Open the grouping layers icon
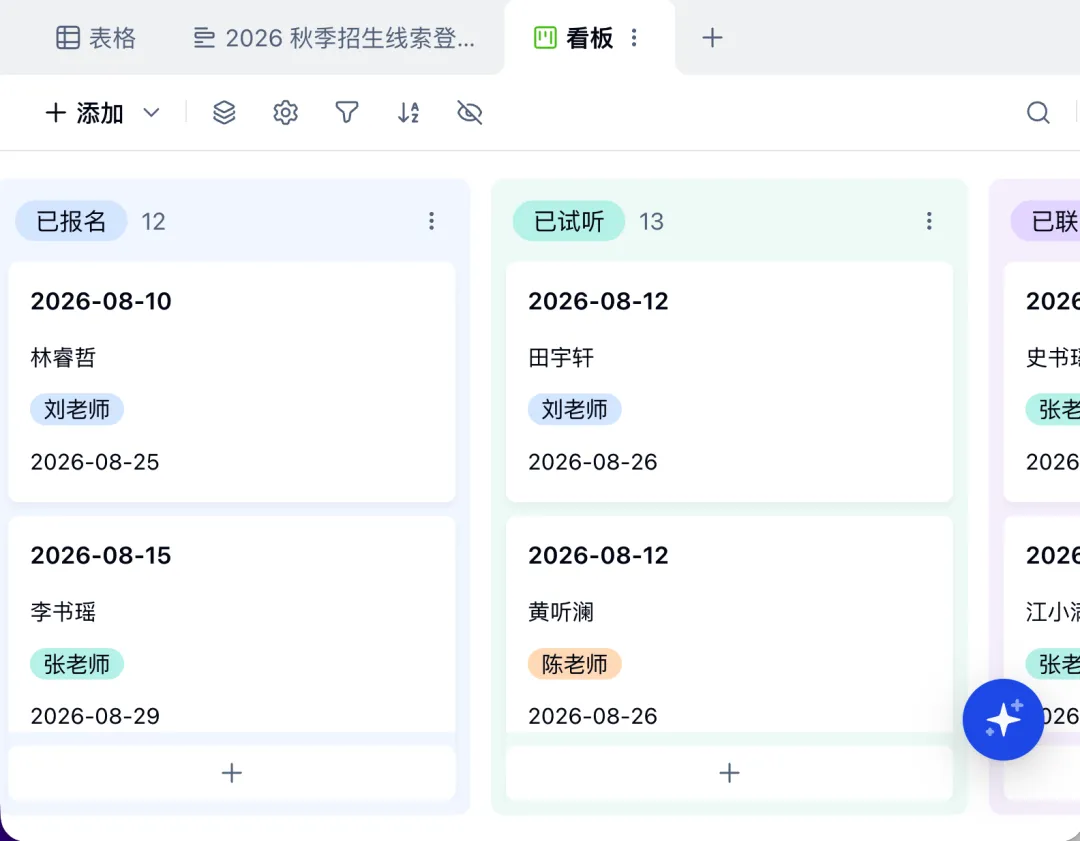The height and width of the screenshot is (841, 1080). point(224,112)
